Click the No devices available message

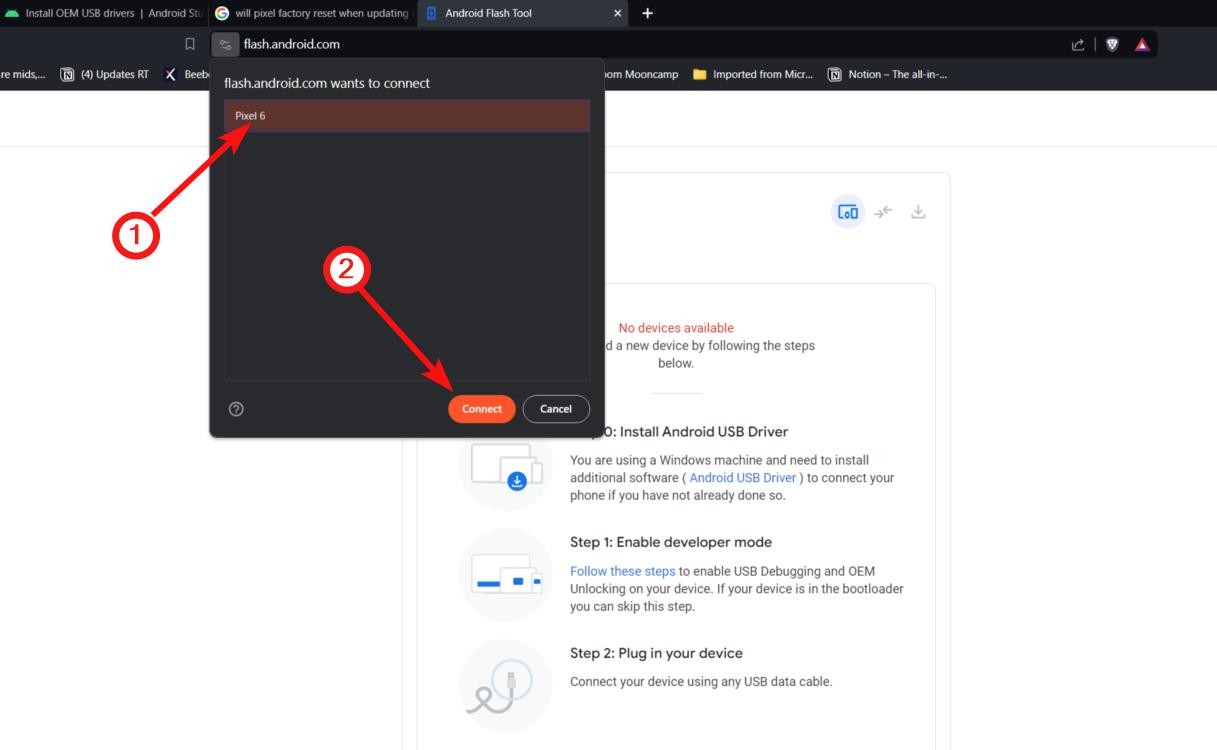click(676, 328)
